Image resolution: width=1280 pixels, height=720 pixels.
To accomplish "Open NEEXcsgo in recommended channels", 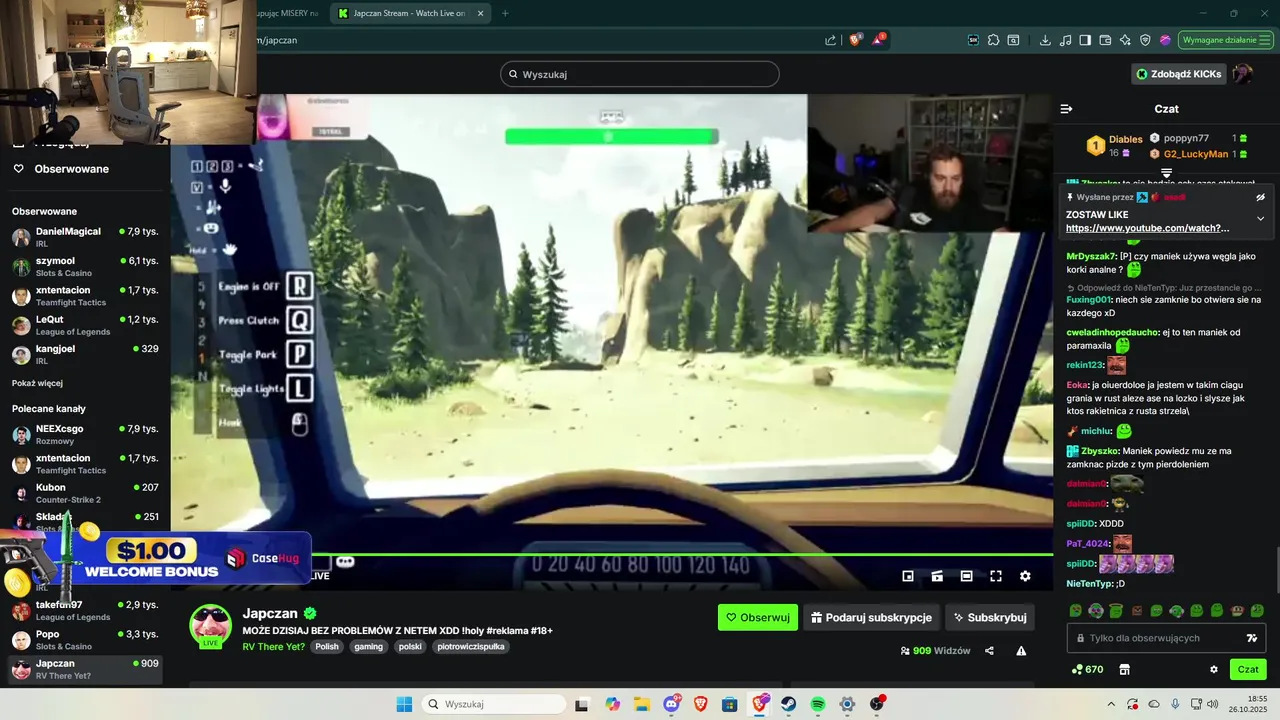I will pos(85,434).
